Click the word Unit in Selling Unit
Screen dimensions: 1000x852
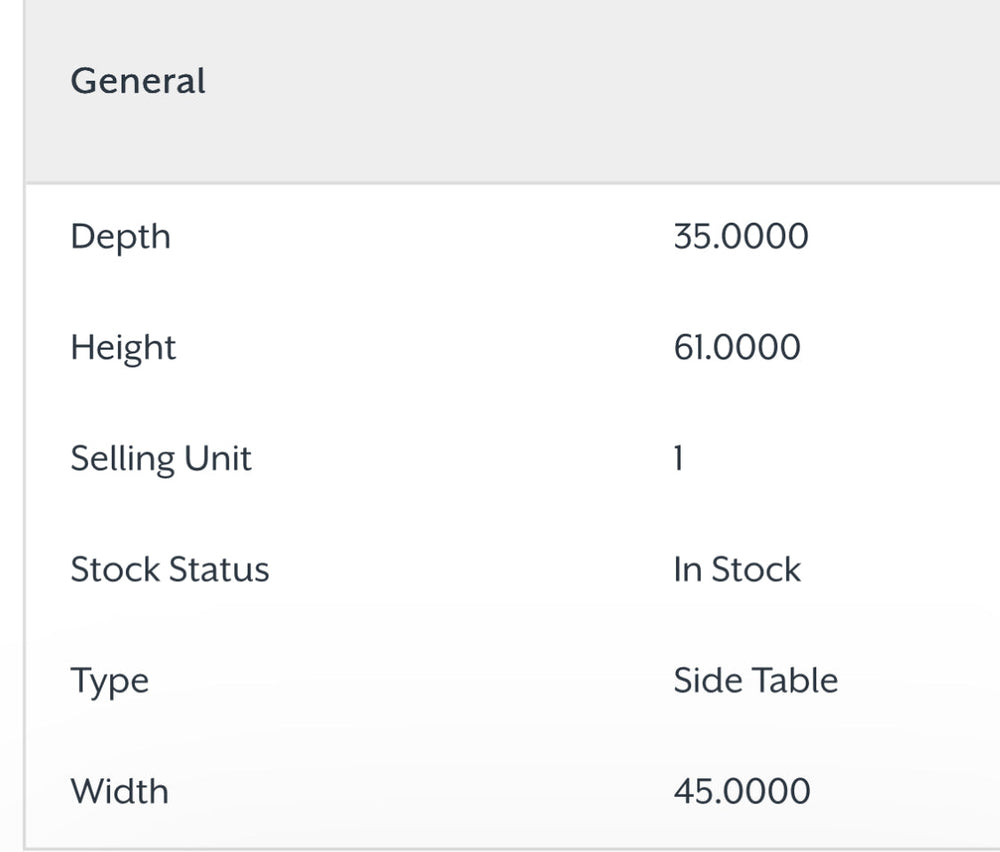point(218,459)
